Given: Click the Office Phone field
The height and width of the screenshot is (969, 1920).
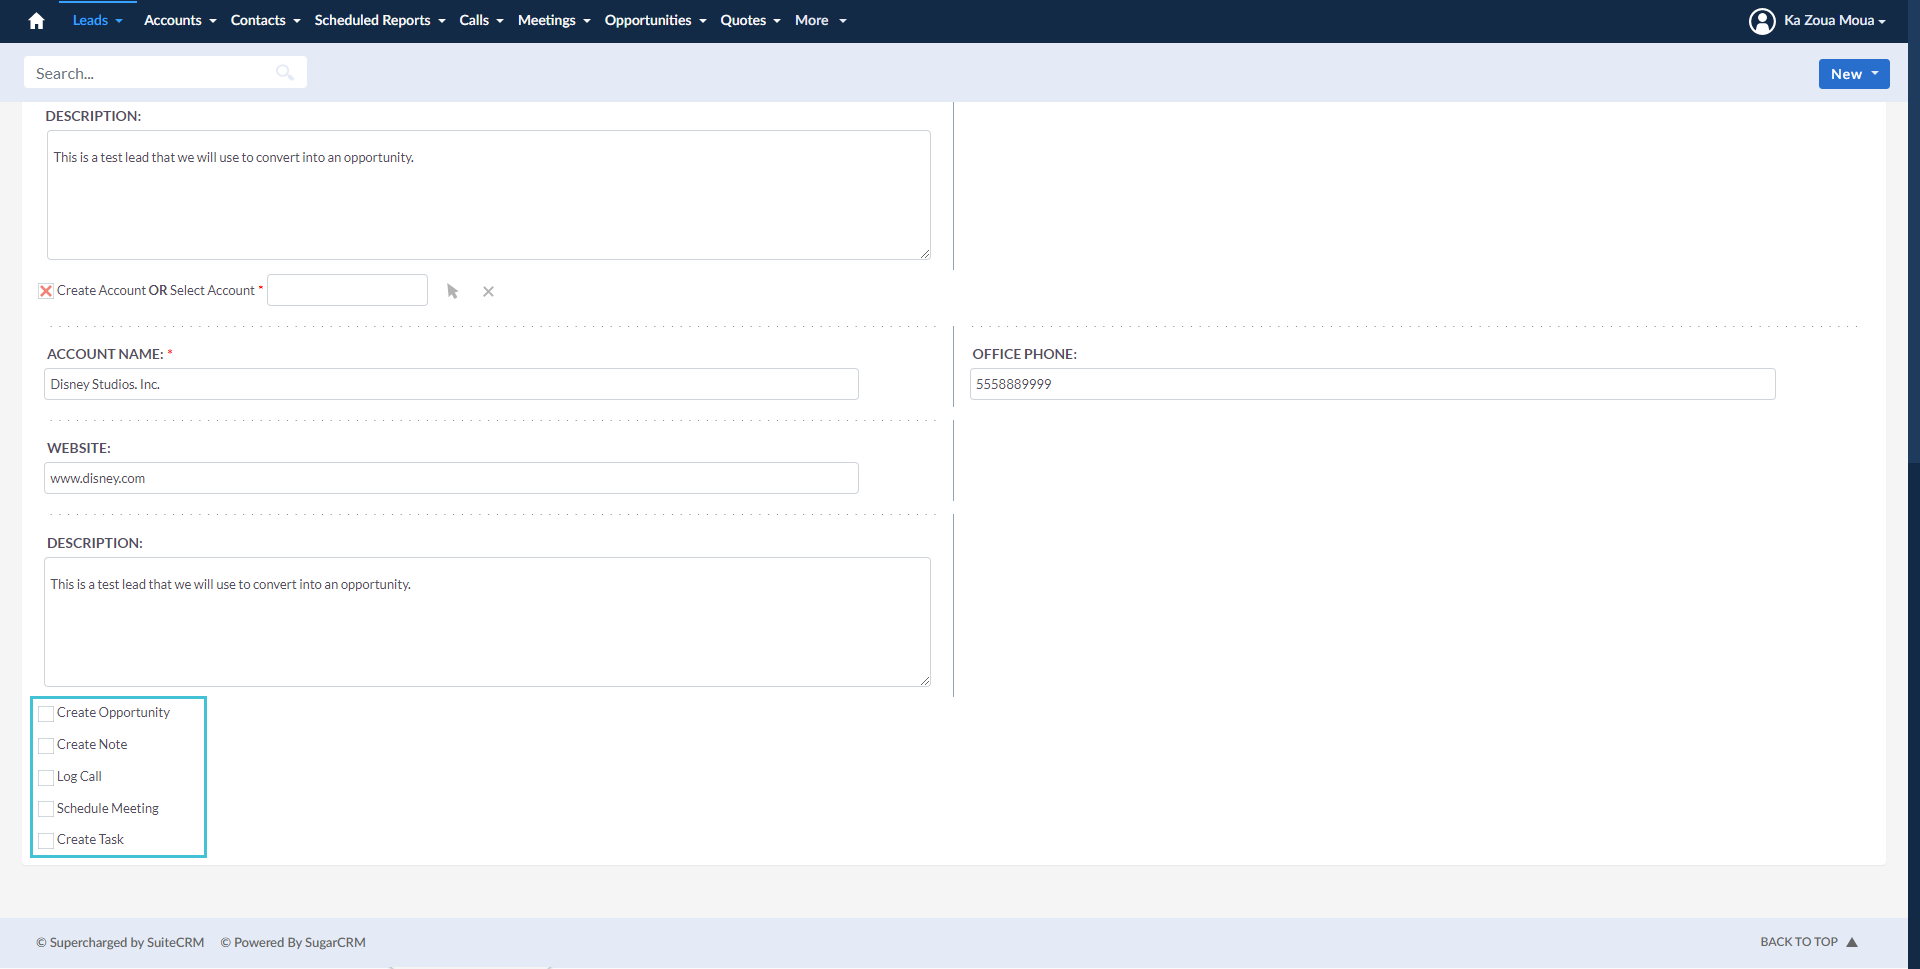Looking at the screenshot, I should tap(1372, 384).
